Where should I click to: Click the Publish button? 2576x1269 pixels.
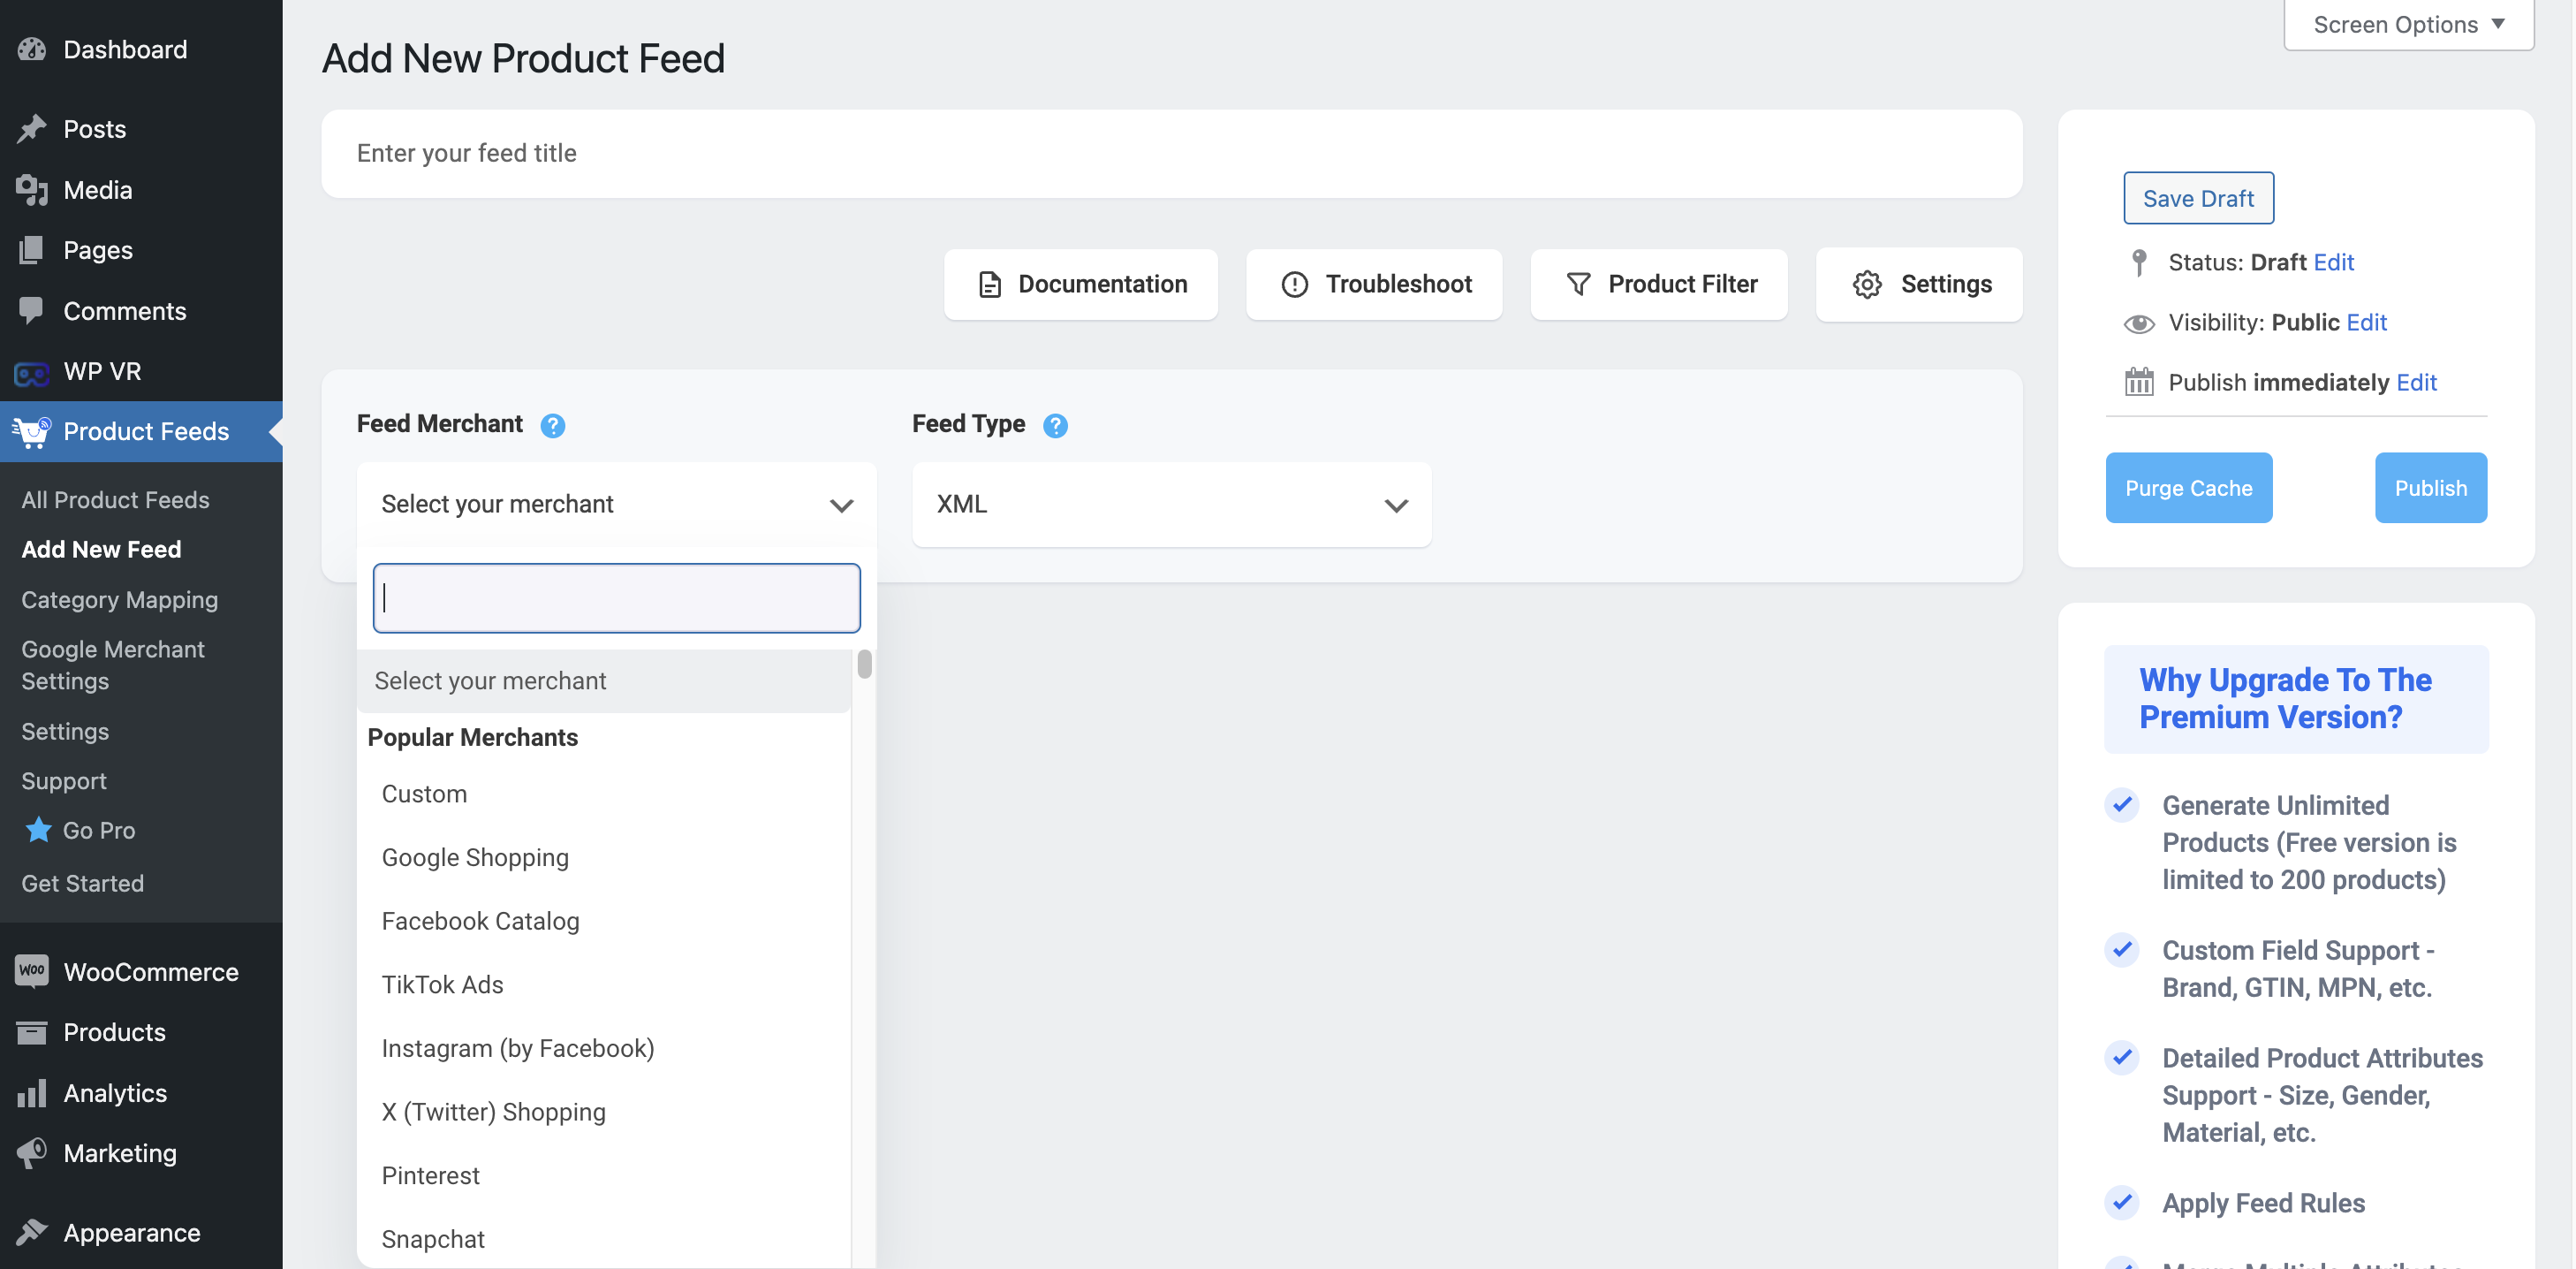click(2430, 488)
